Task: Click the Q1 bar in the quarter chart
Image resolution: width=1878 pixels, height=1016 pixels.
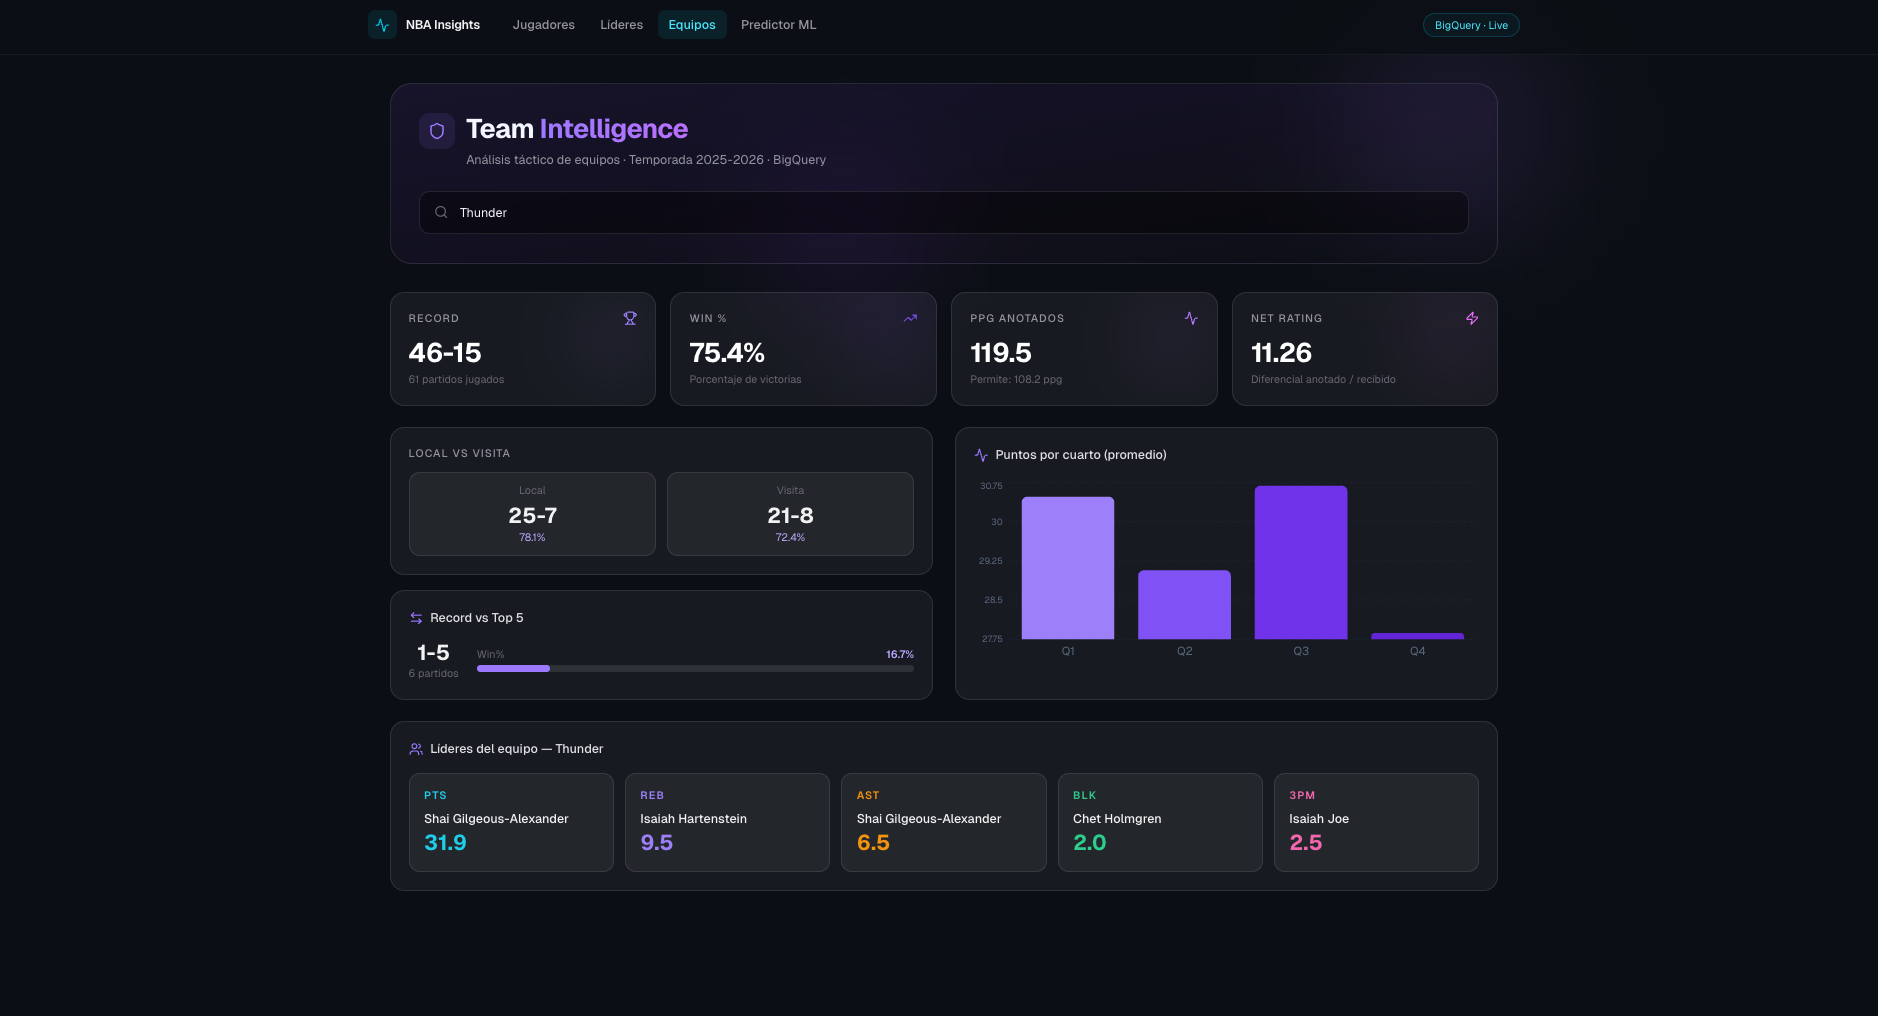Action: click(1068, 567)
